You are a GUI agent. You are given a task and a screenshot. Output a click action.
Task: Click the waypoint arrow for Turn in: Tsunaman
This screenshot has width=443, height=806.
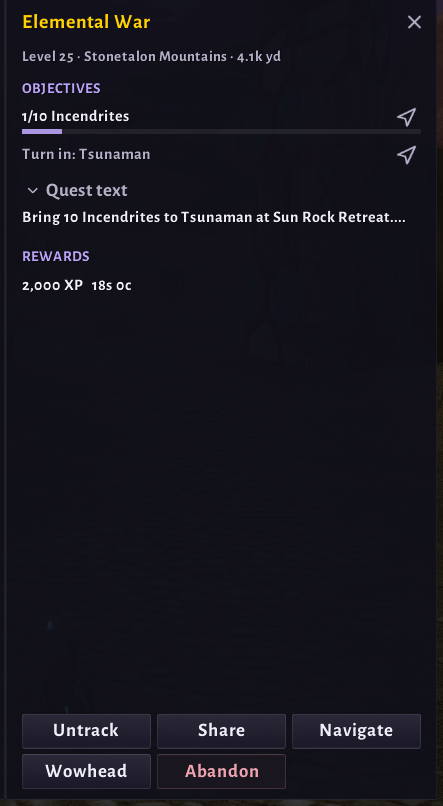pos(406,155)
